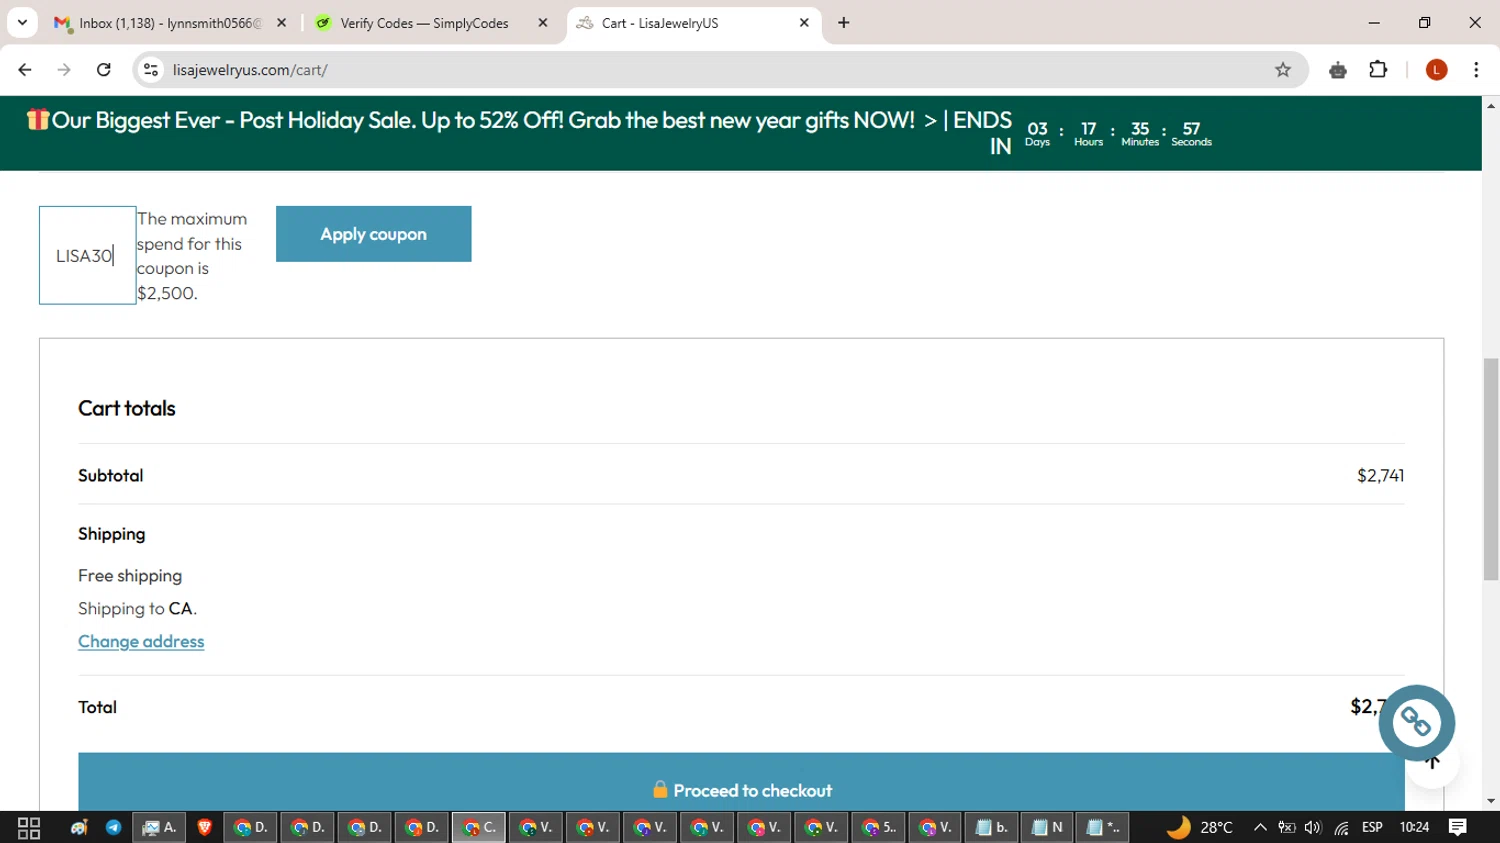The image size is (1500, 843).
Task: Open the Windows notification center icon
Action: coord(1458,828)
